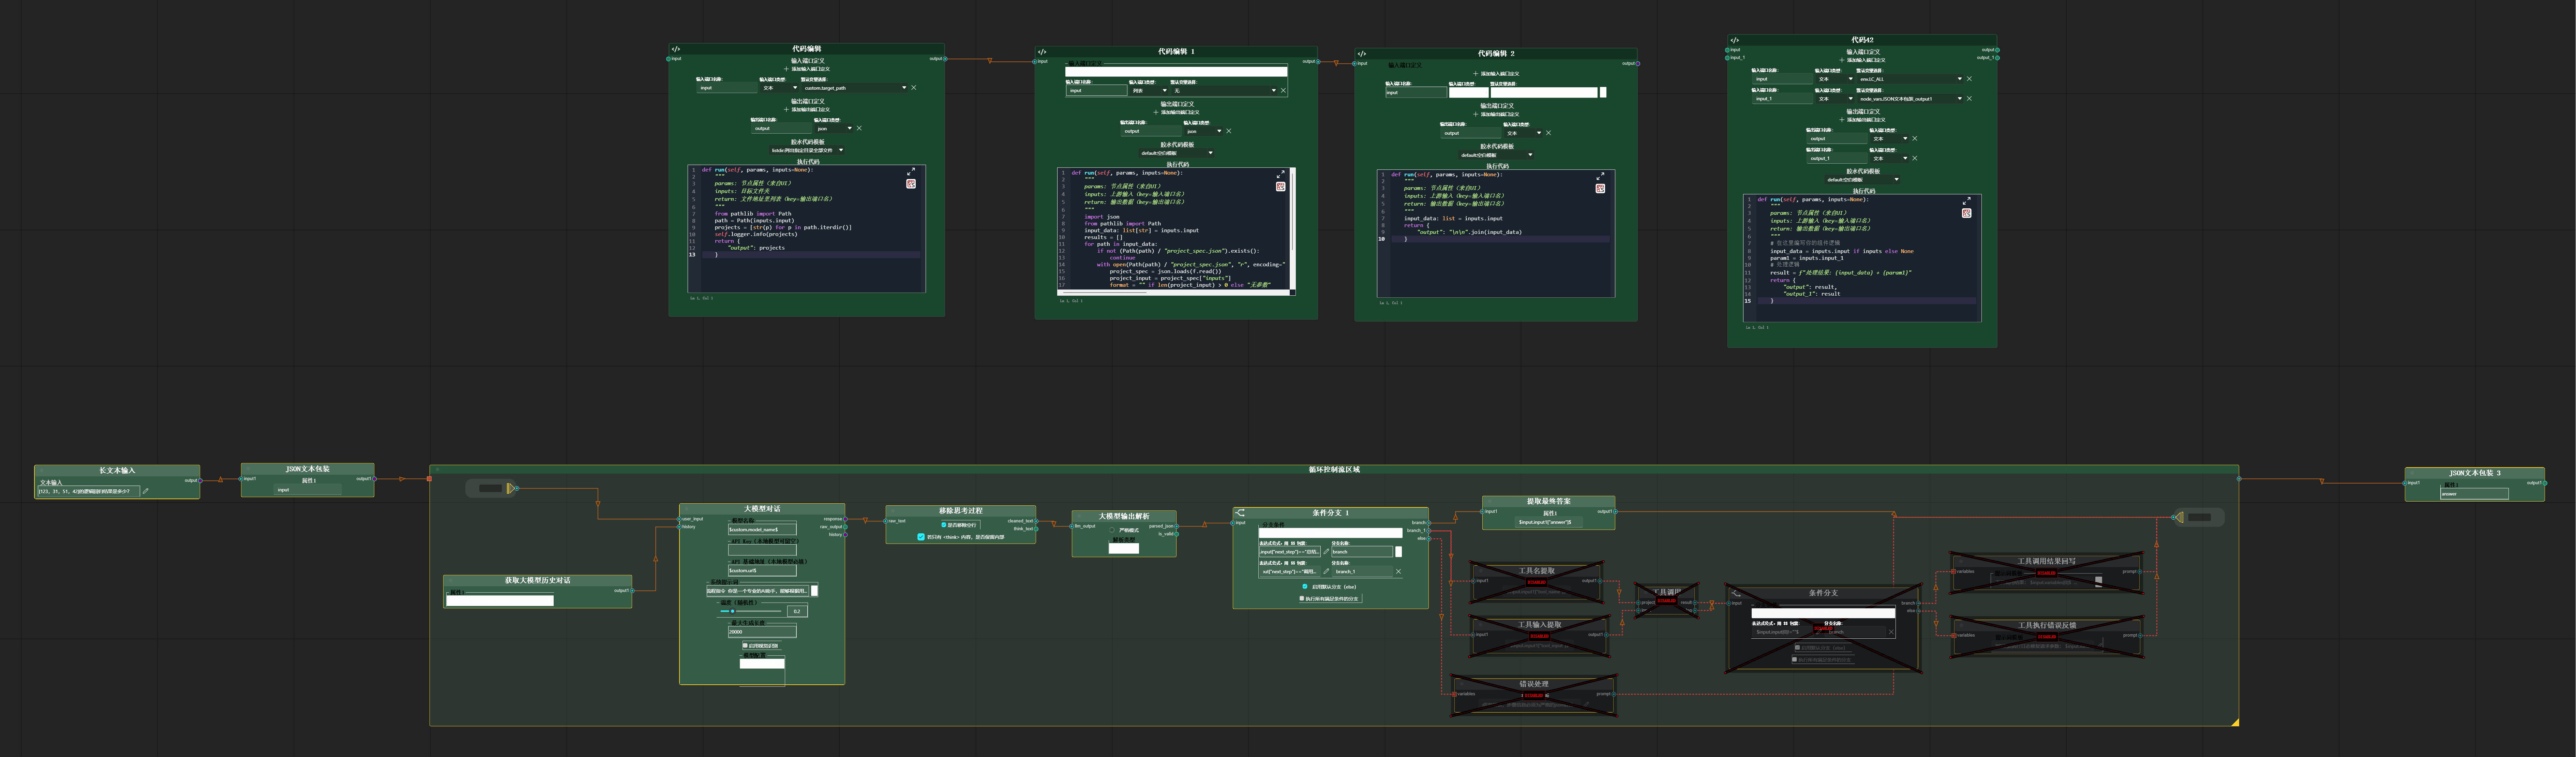2576x757 pixels.
Task: Click the 最大生成长度 field showing 20000
Action: pos(762,632)
